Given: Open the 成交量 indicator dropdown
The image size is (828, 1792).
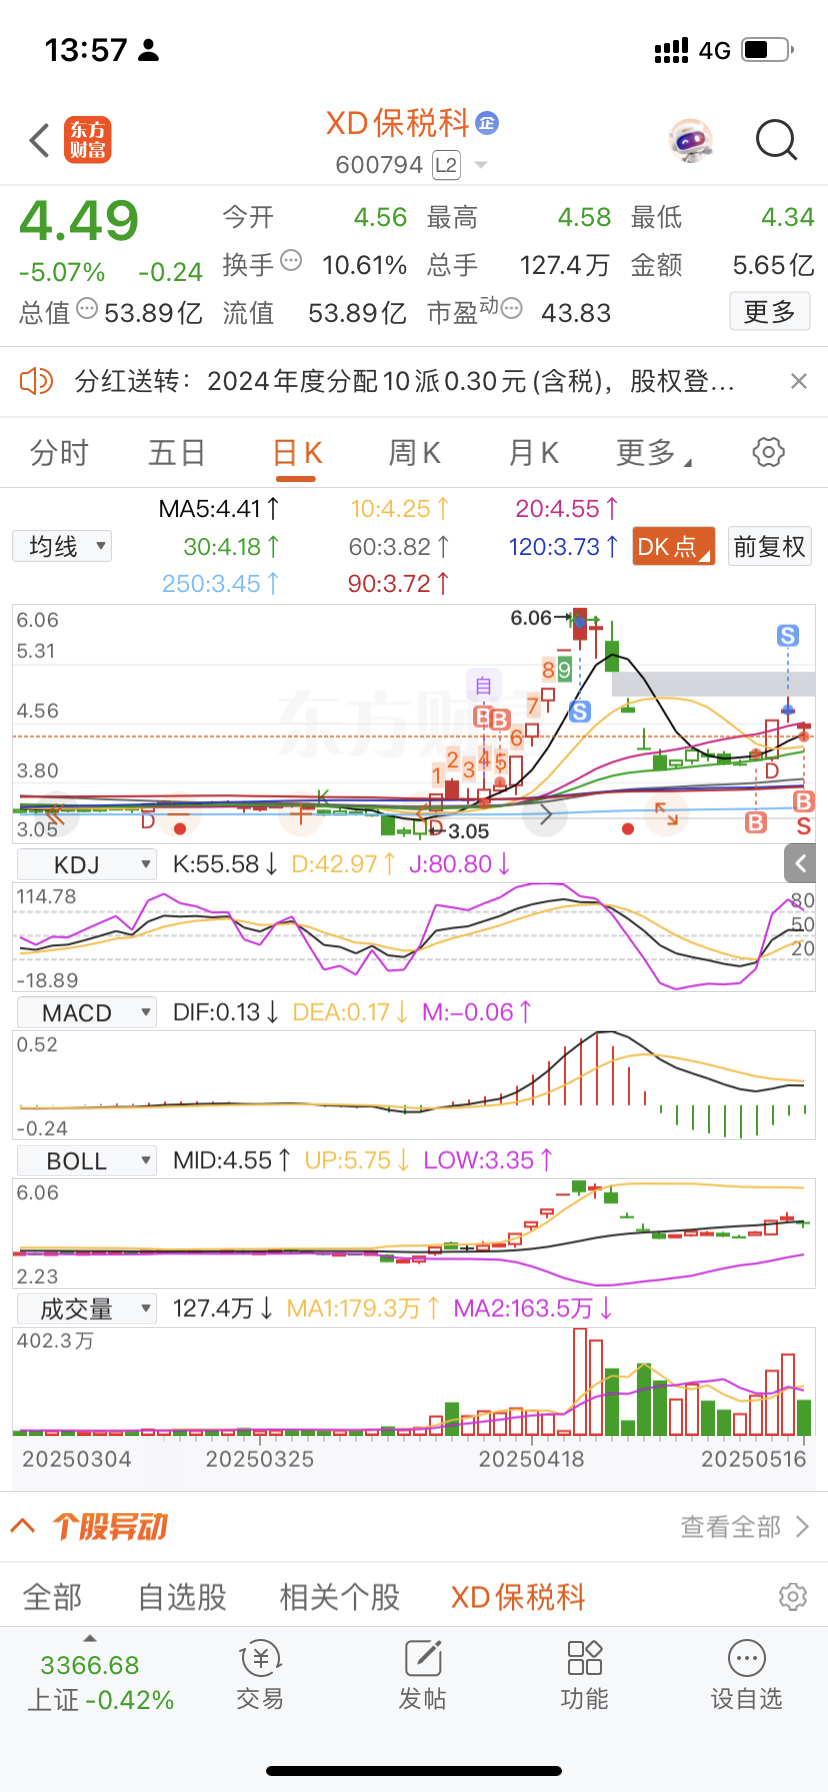Looking at the screenshot, I should click(87, 1308).
